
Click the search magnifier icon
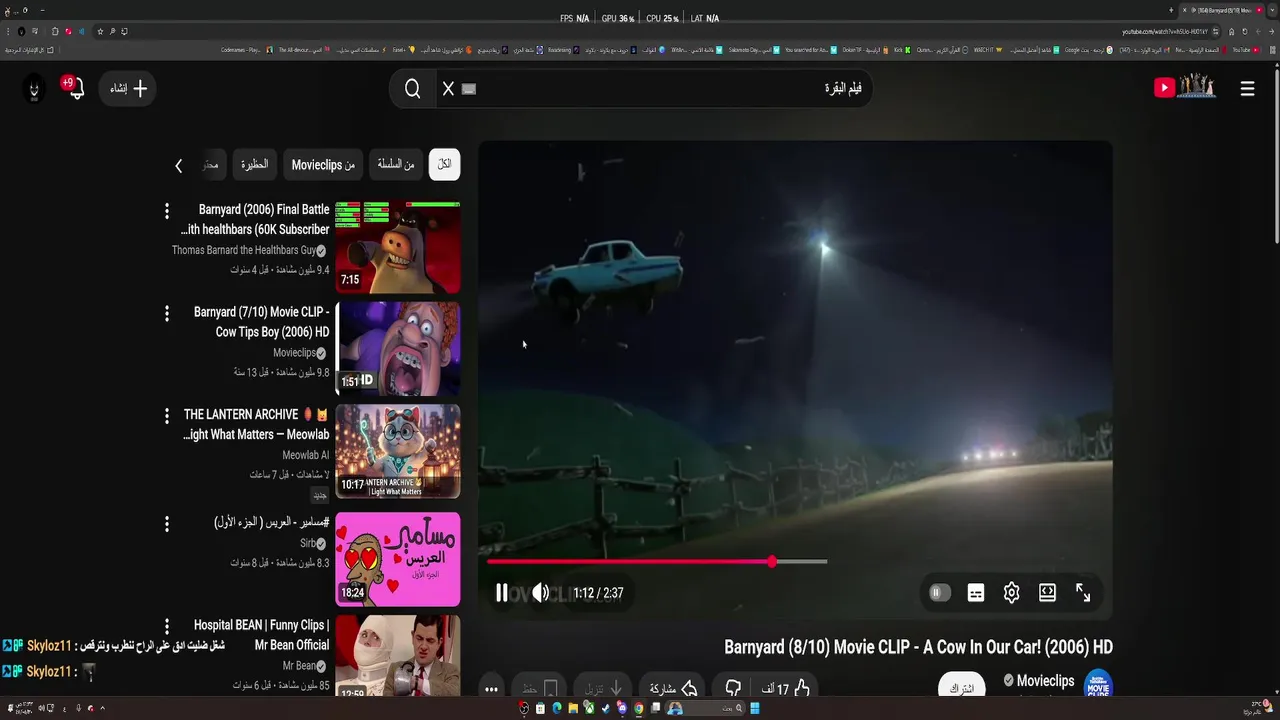(412, 89)
